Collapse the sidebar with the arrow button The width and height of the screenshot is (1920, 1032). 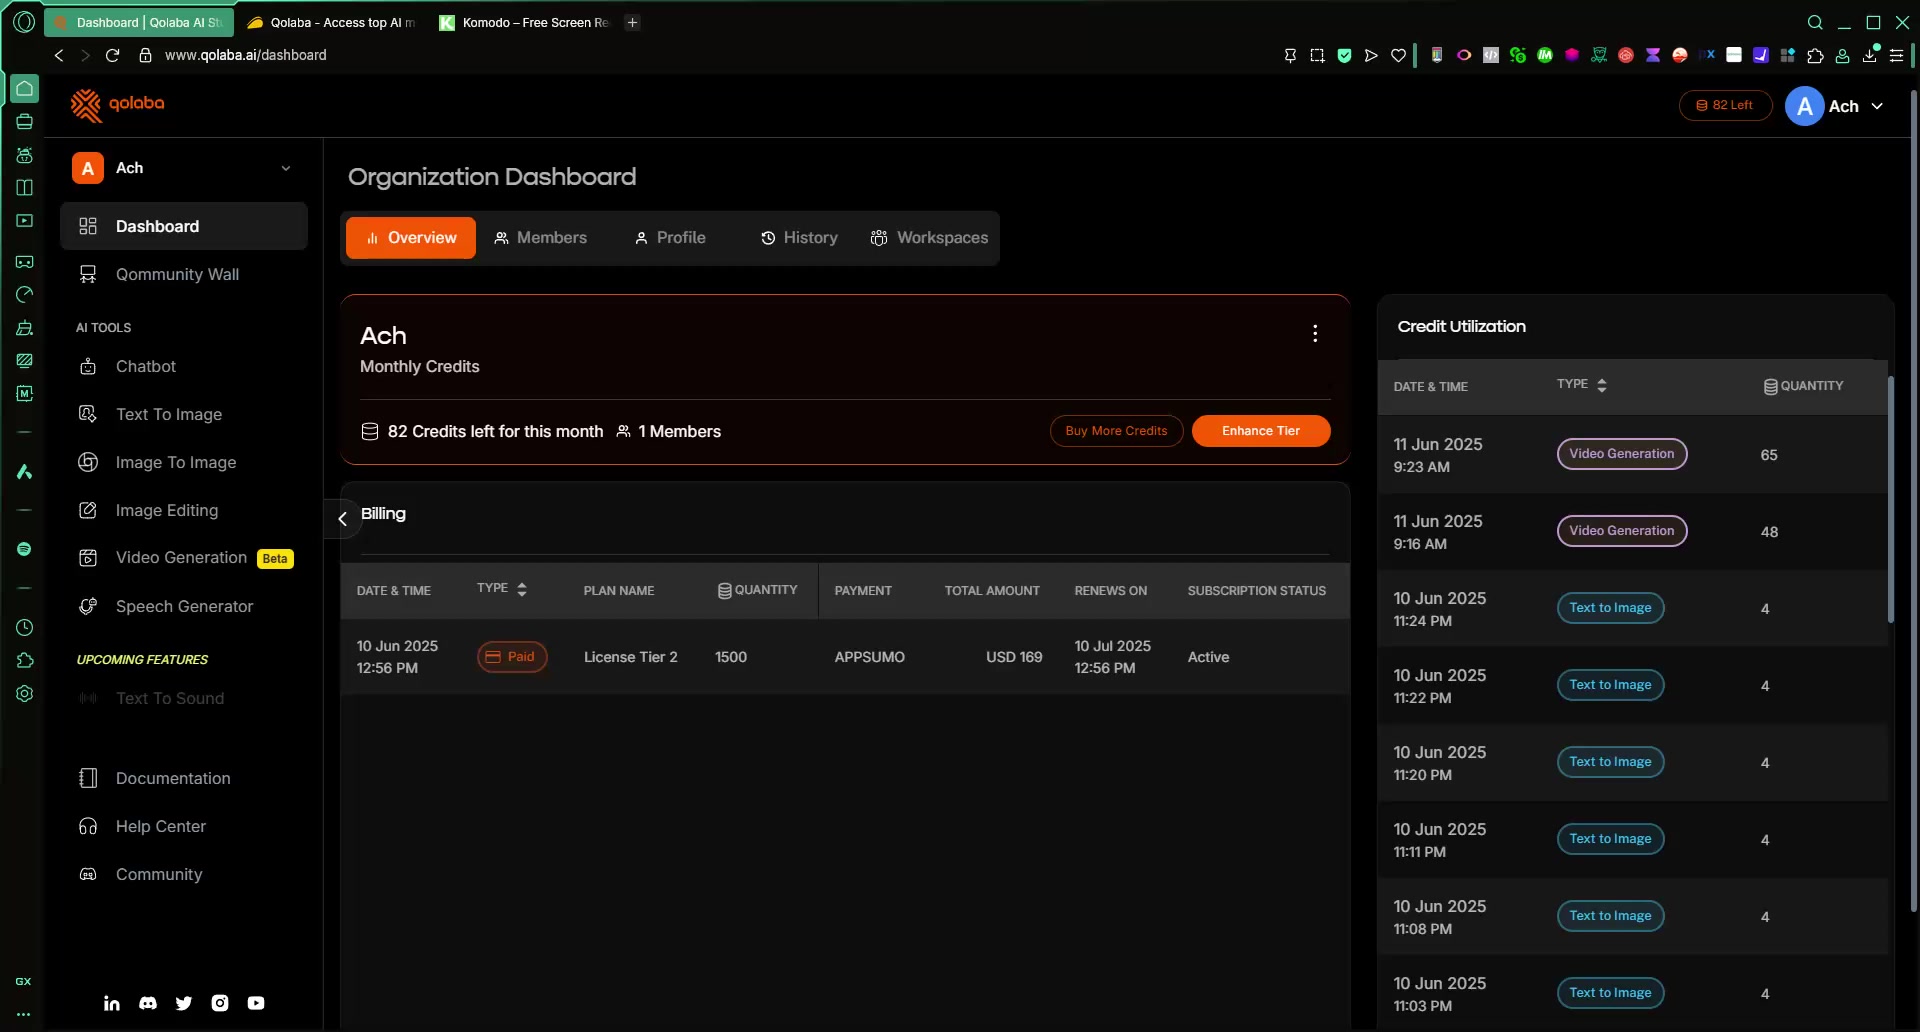pos(342,518)
